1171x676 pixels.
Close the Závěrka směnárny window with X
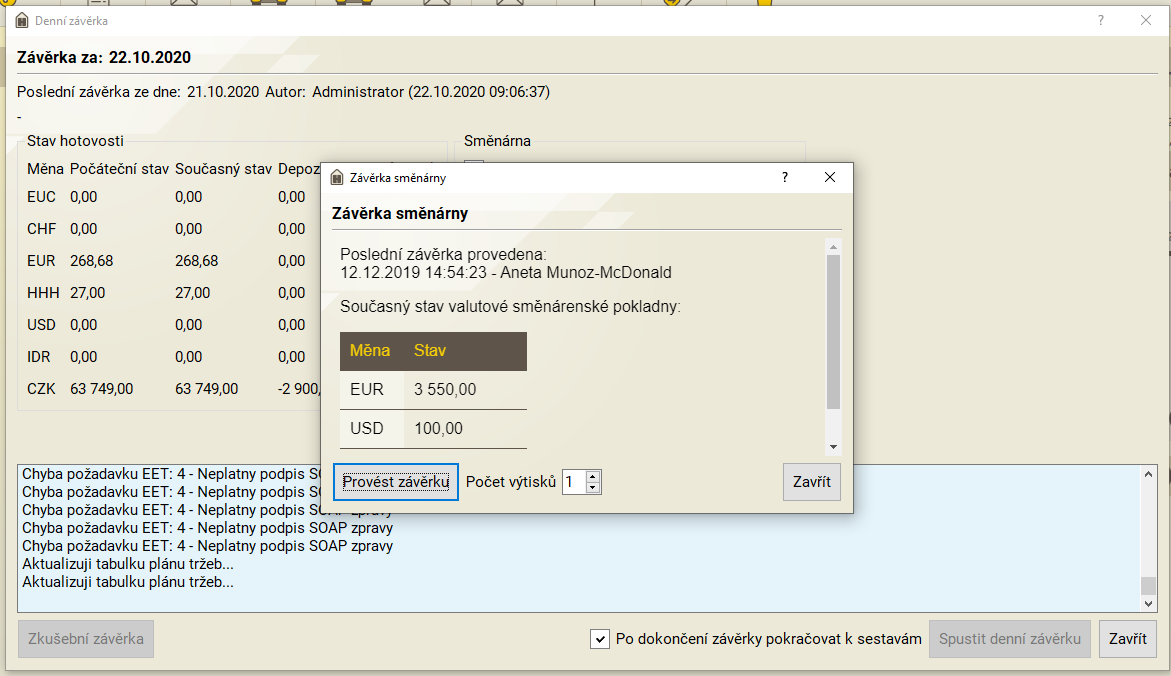click(829, 177)
